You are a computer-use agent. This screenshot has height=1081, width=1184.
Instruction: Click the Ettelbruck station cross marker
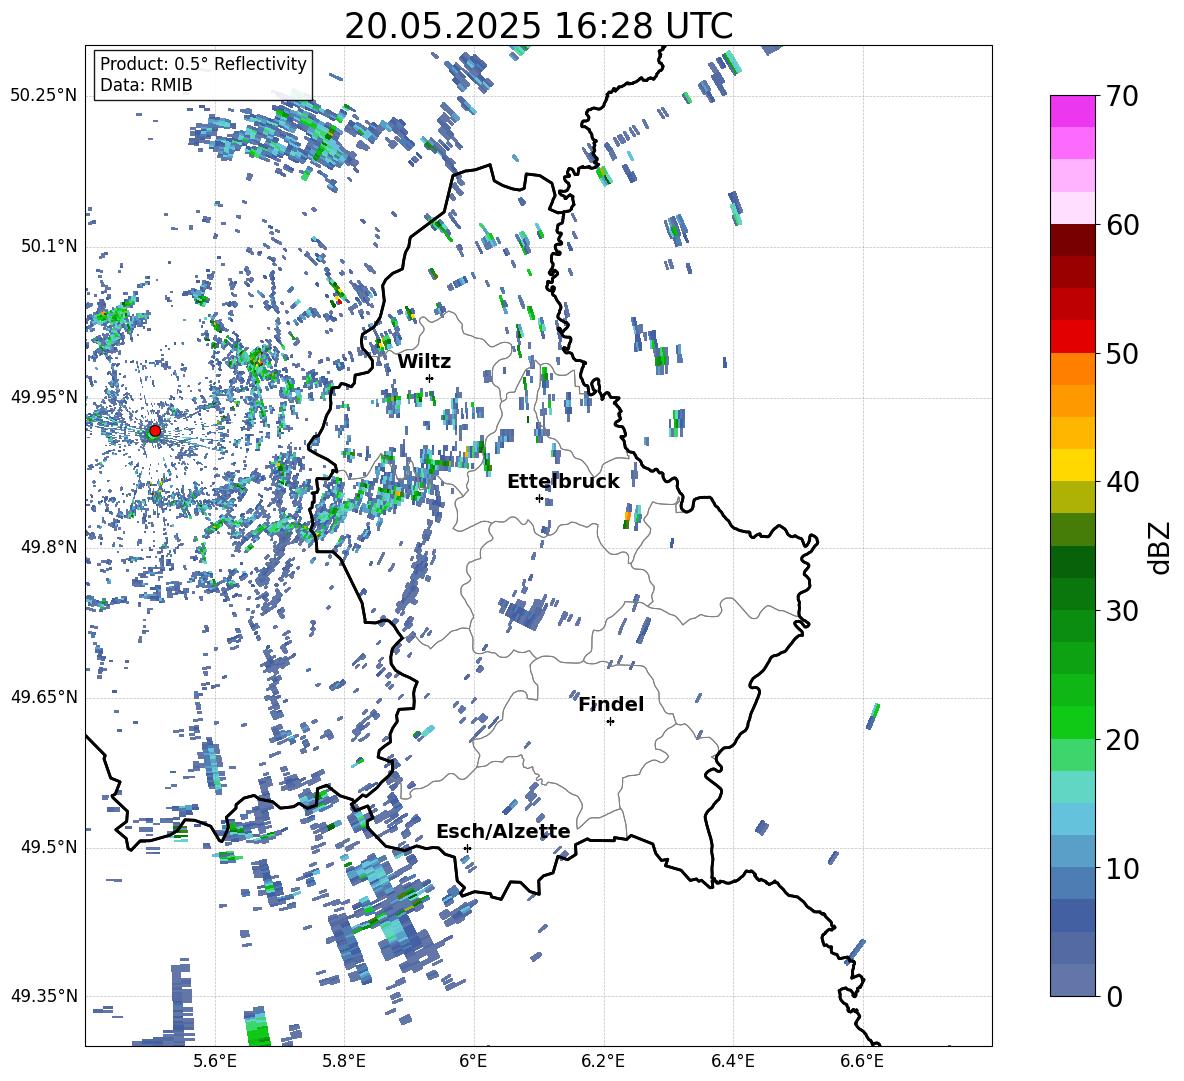tap(539, 498)
